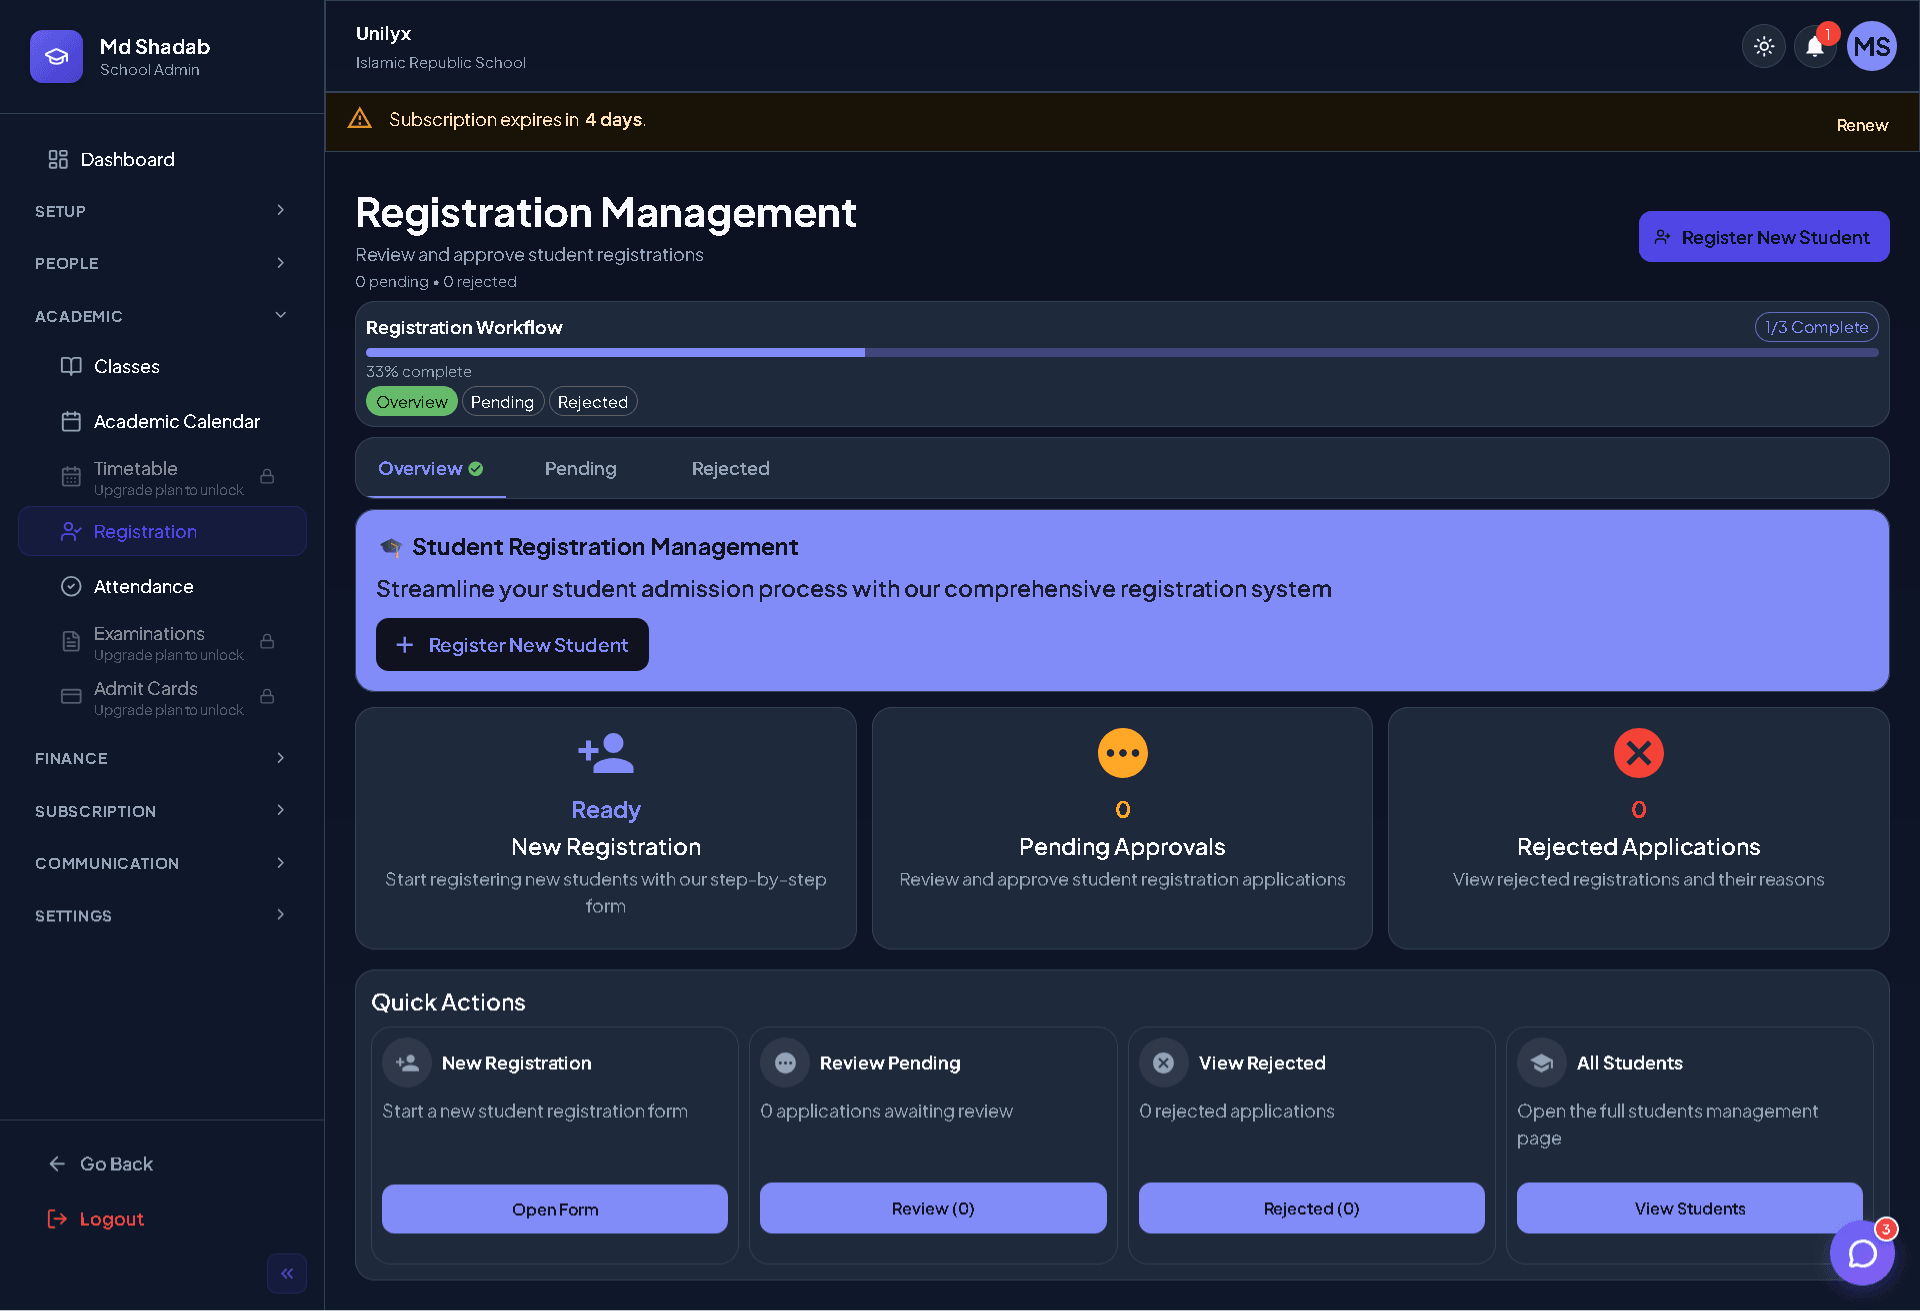The image size is (1920, 1311).
Task: Click the subscription warning triangle icon
Action: 359,119
